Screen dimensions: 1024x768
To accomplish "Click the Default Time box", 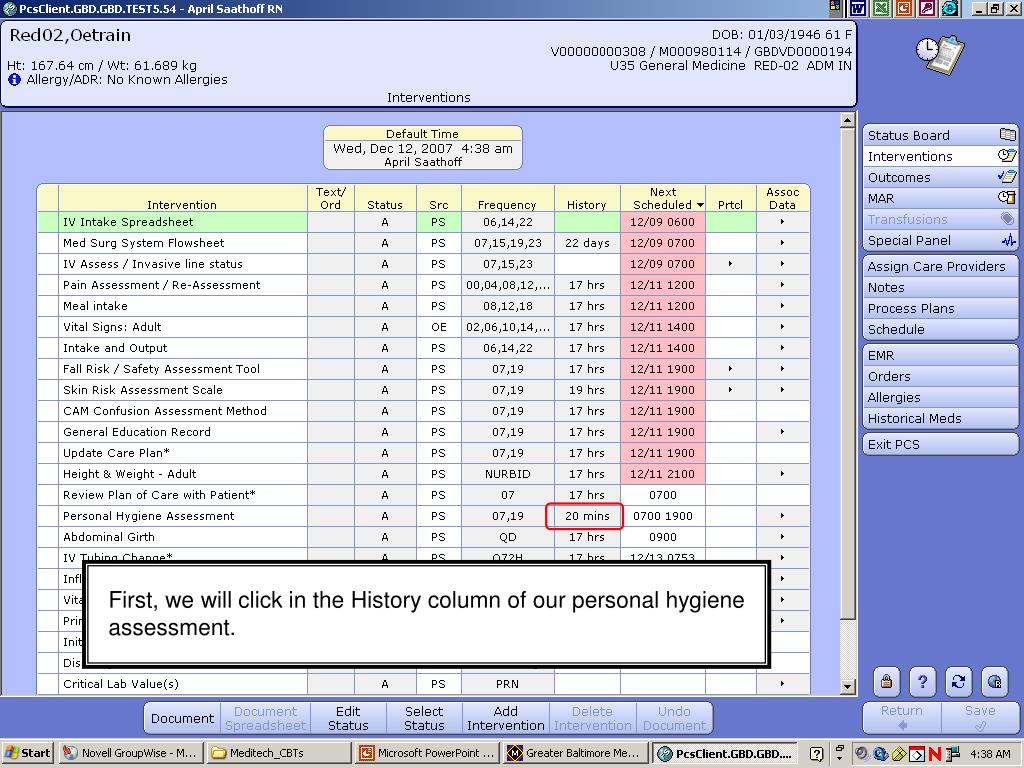I will 423,148.
